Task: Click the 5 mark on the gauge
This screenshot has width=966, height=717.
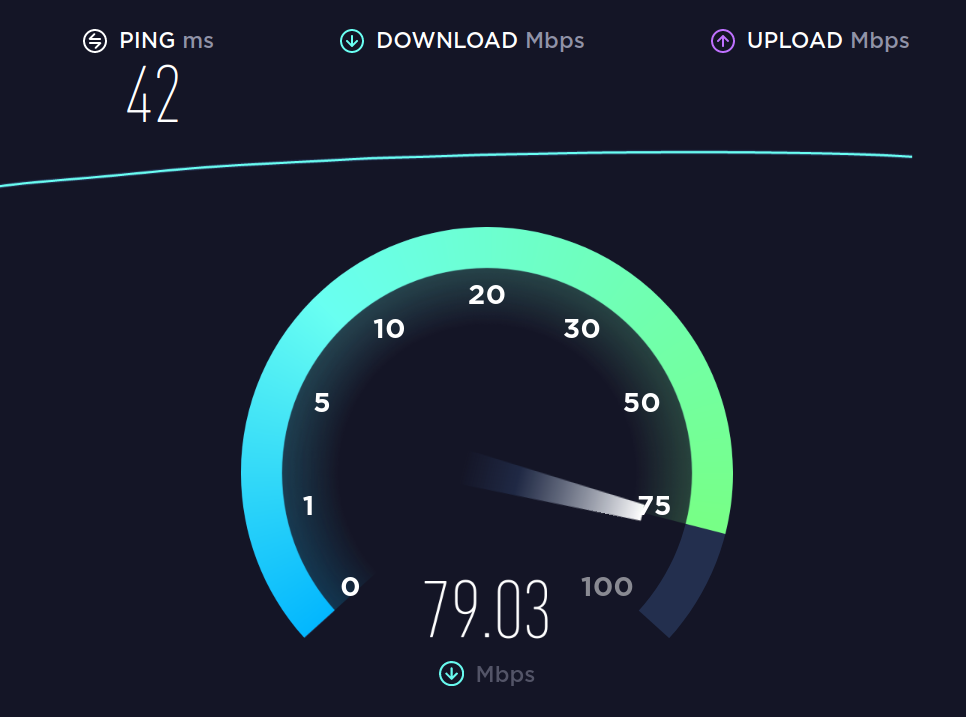Action: (x=322, y=402)
